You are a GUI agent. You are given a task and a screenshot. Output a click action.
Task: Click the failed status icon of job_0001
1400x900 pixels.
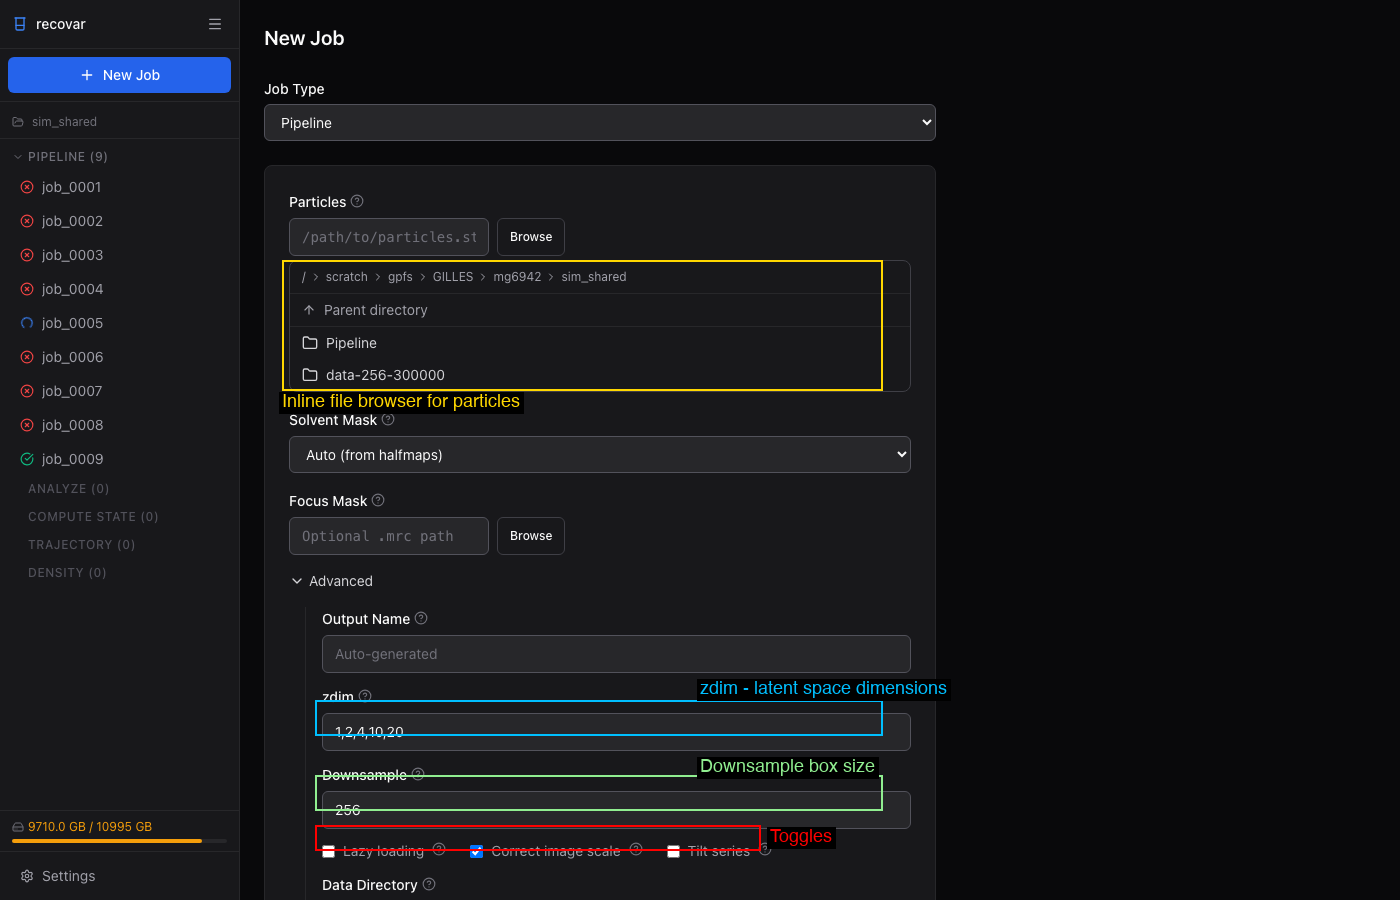tap(27, 187)
